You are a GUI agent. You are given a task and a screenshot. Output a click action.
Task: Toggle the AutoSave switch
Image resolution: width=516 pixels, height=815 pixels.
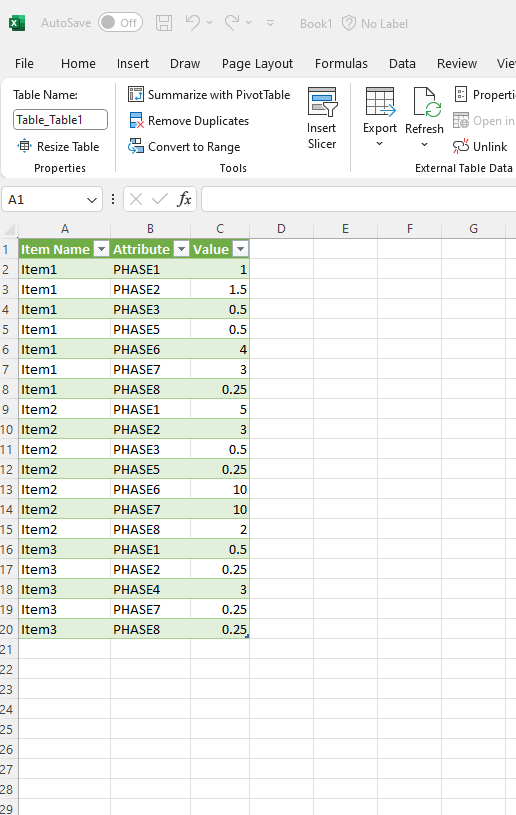click(x=121, y=23)
